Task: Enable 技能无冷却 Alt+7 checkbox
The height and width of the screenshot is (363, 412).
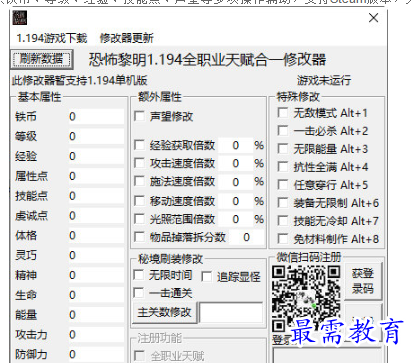Action: click(x=283, y=221)
